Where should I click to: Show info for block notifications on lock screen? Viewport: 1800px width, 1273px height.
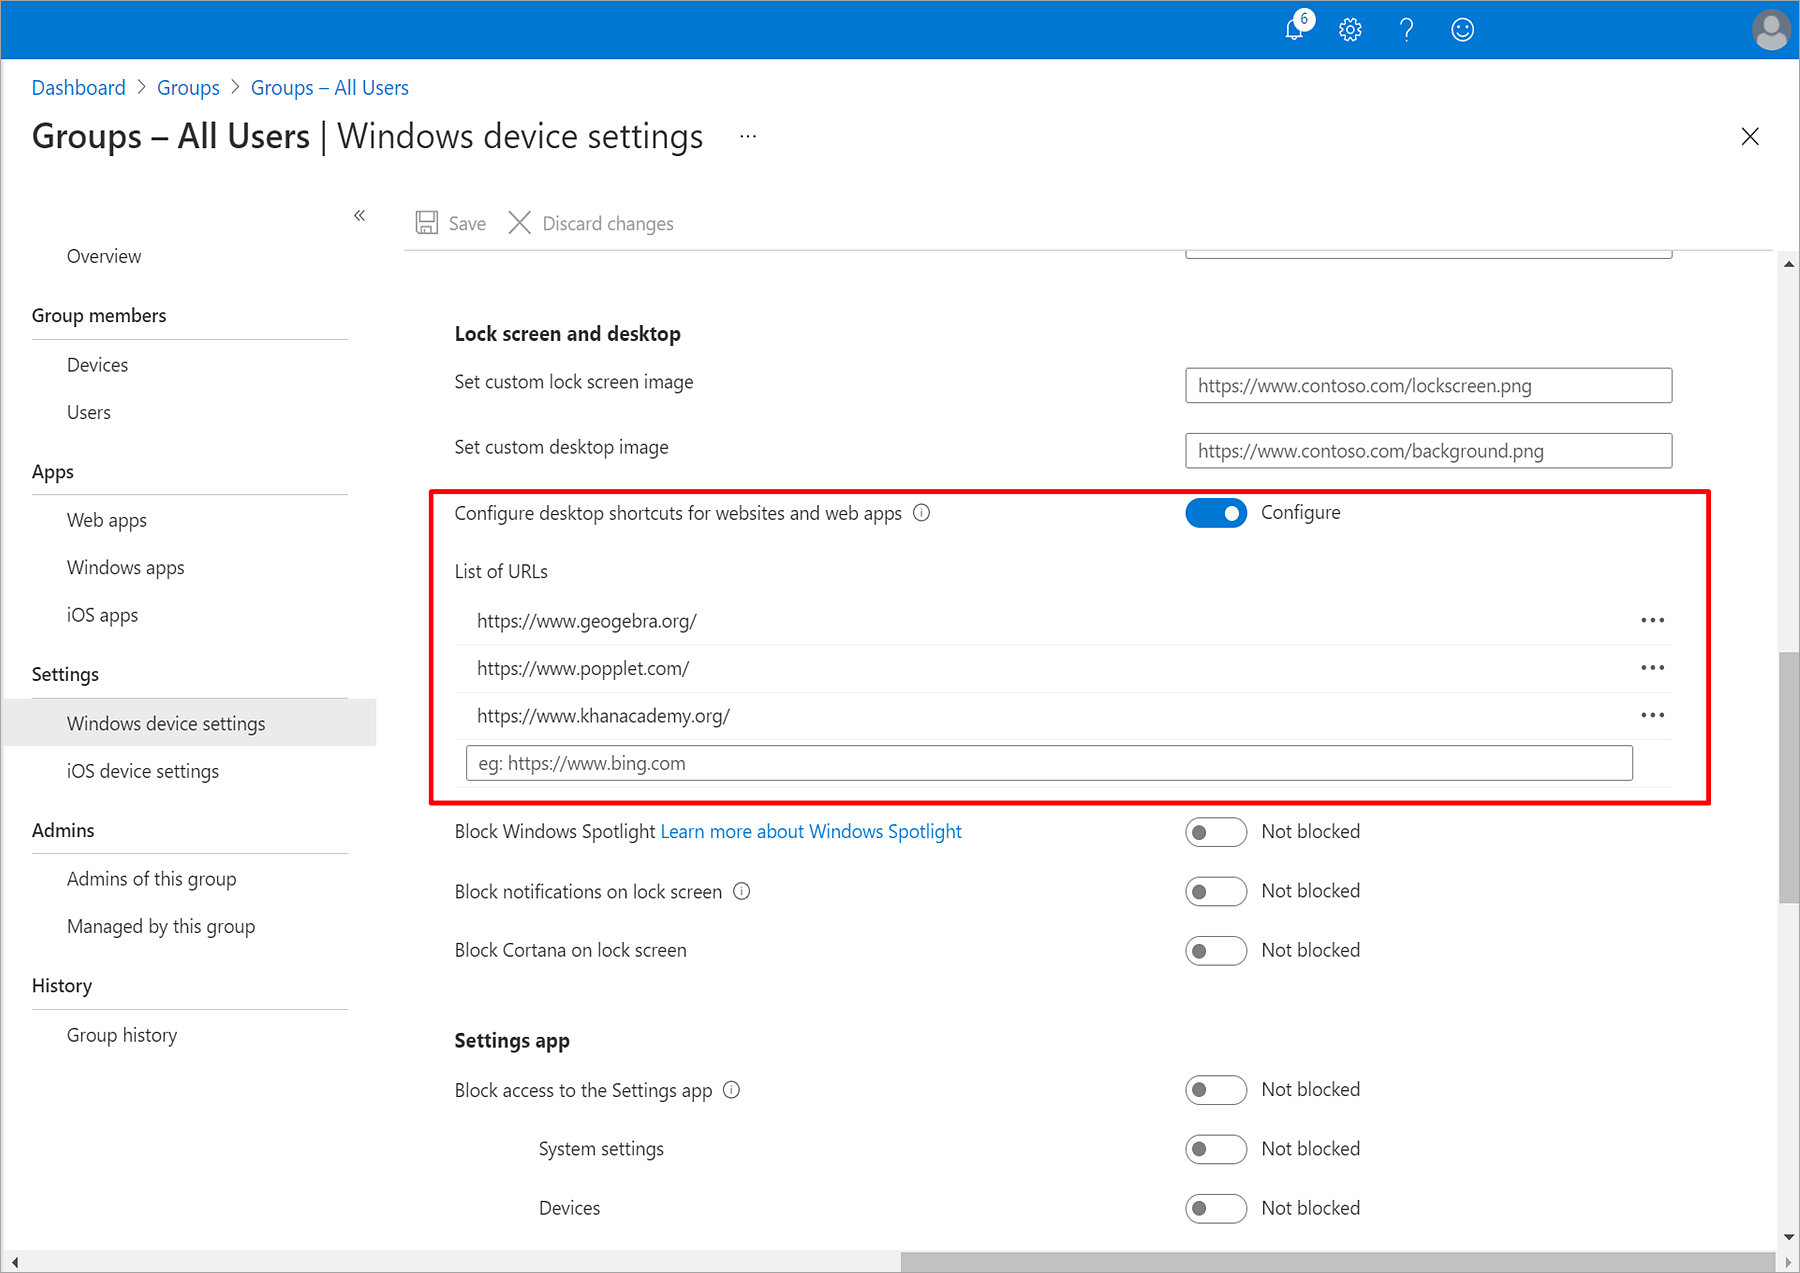[742, 891]
